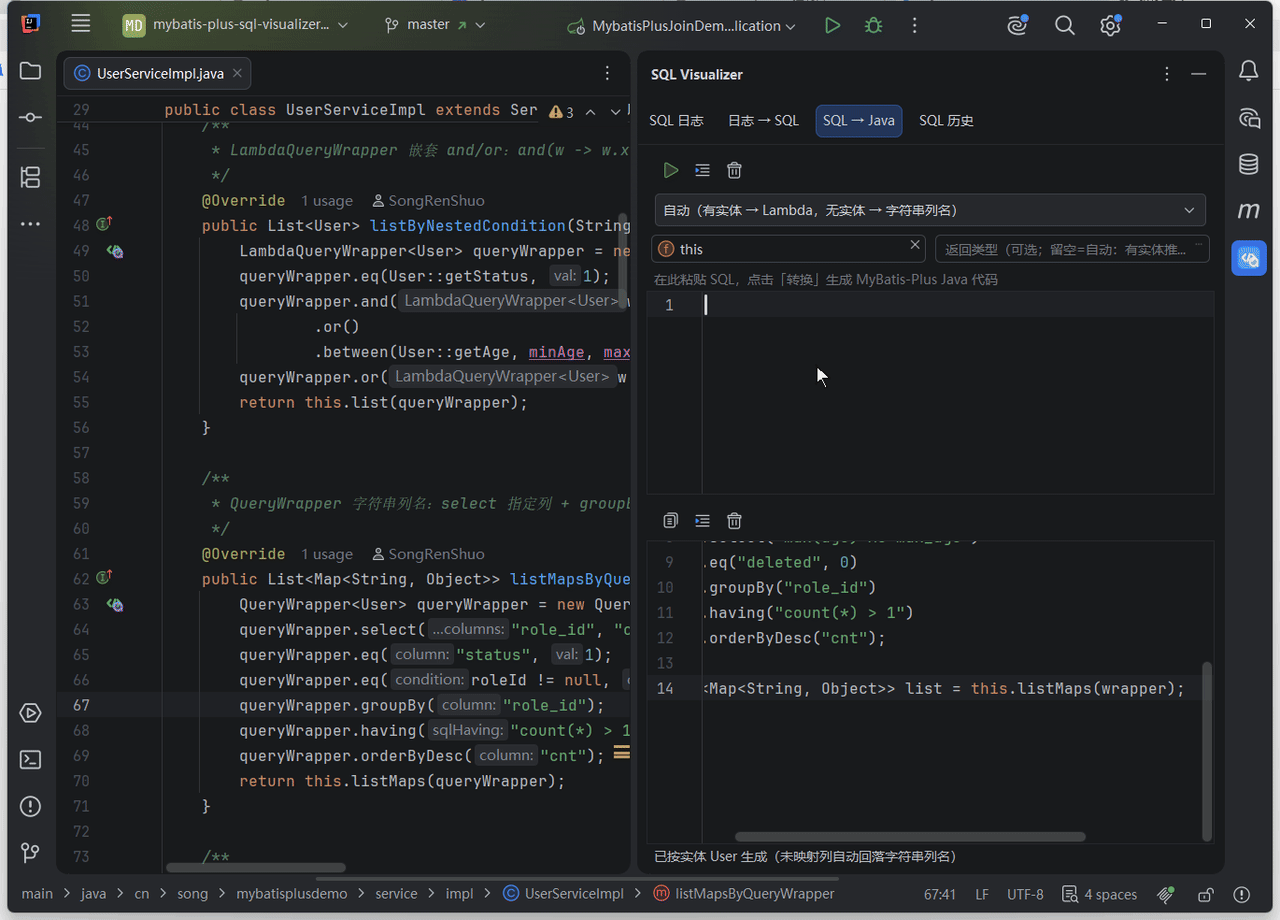Open the Git tool window
The width and height of the screenshot is (1280, 920).
click(30, 853)
